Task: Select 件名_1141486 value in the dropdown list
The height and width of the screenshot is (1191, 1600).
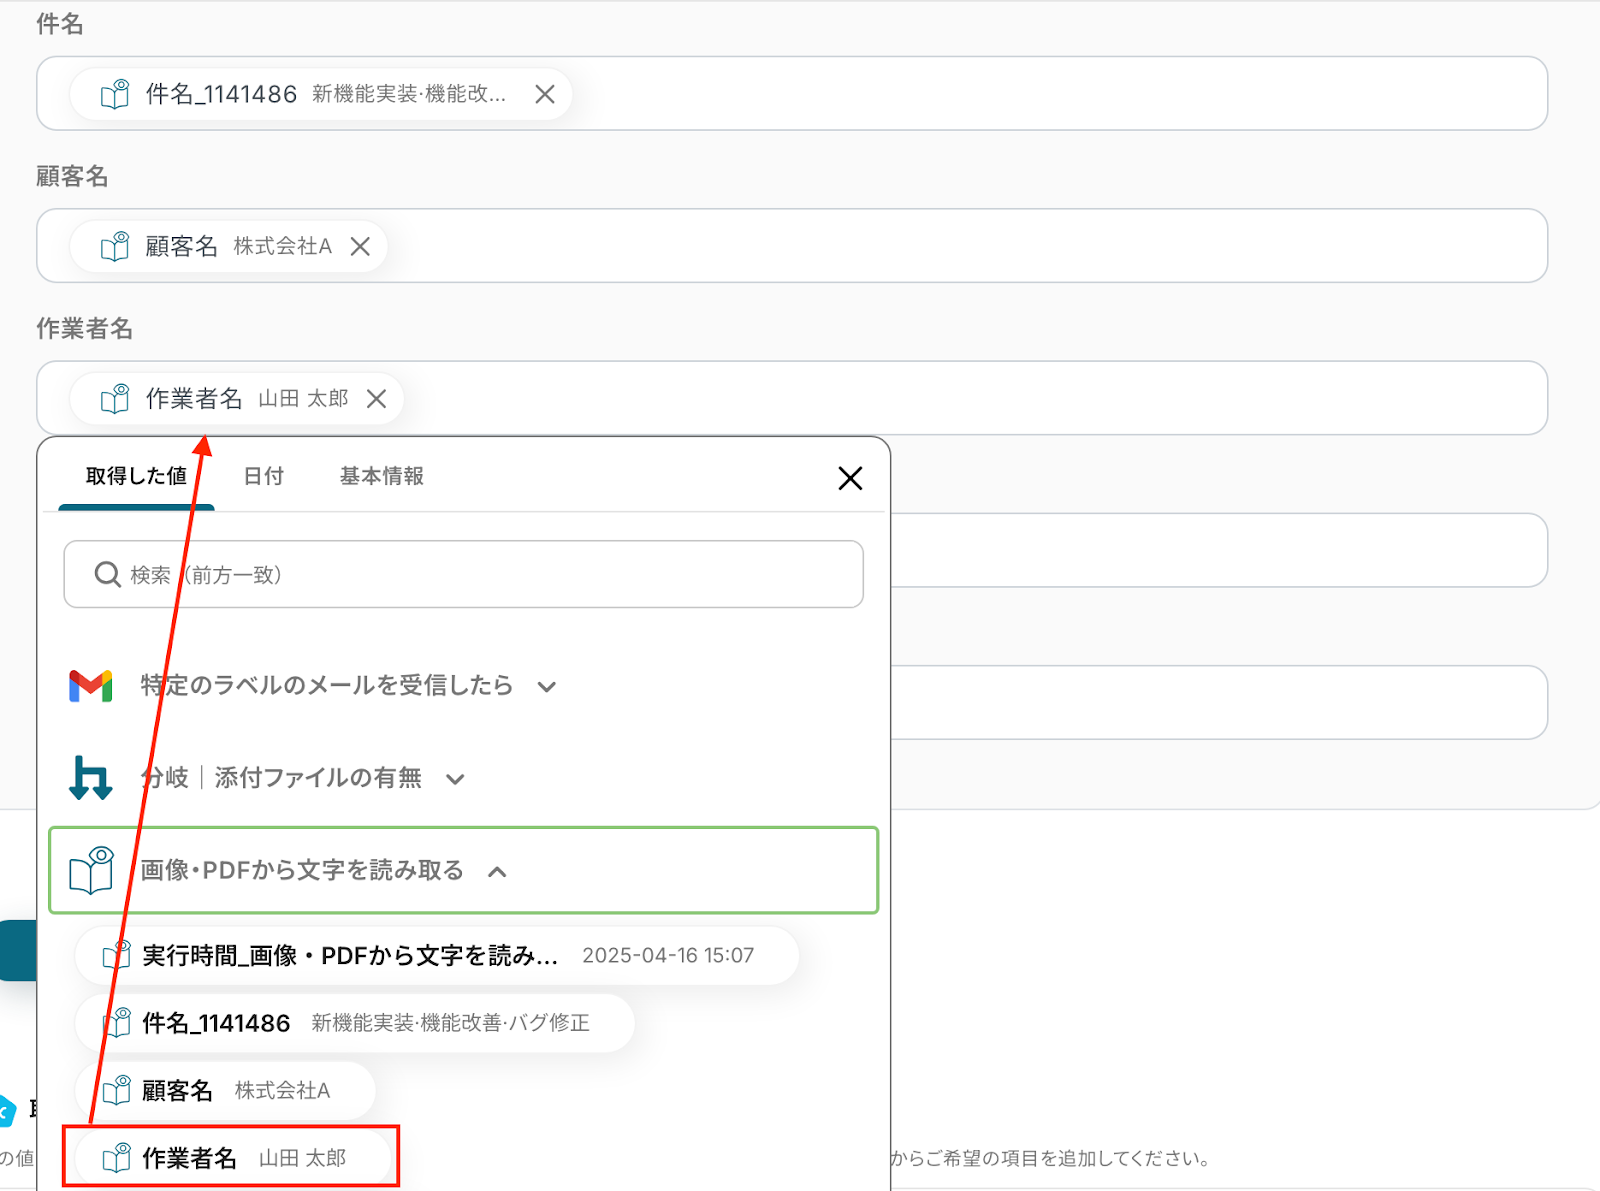Action: (x=355, y=1023)
